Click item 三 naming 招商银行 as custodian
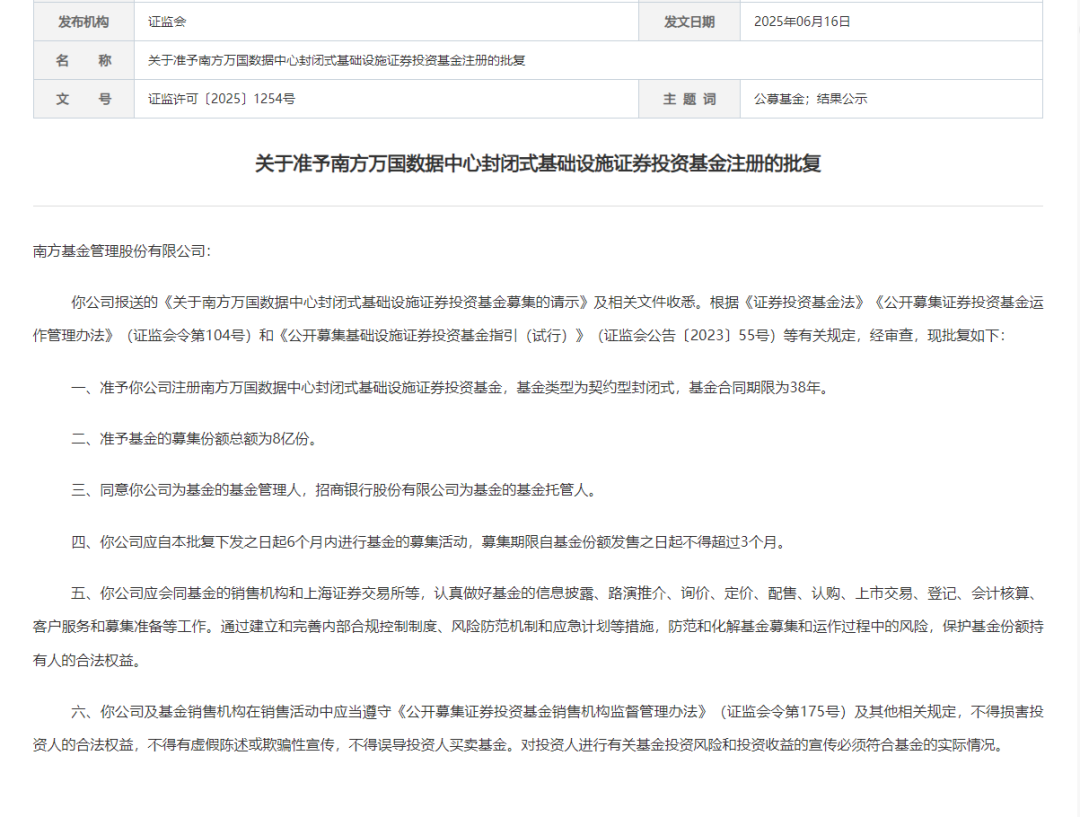This screenshot has height=817, width=1080. click(x=335, y=490)
